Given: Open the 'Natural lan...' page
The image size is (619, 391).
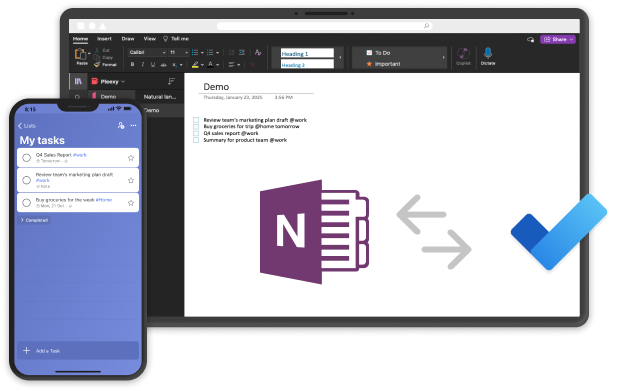Looking at the screenshot, I should pos(159,96).
